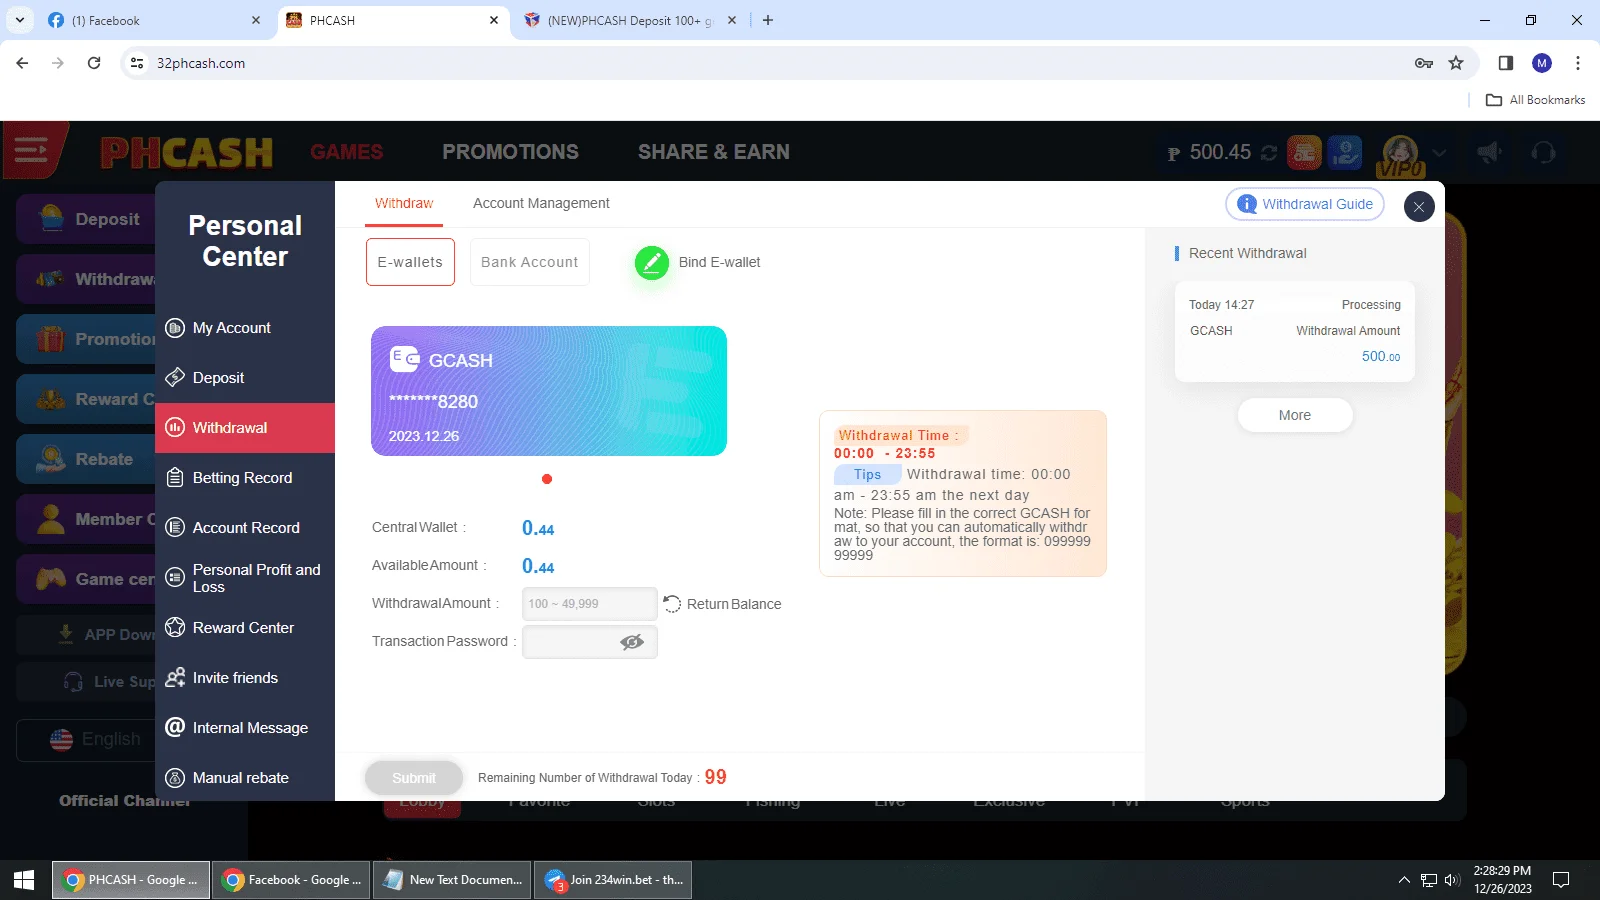Switch to the Account Management tab
Viewport: 1600px width, 900px height.
(x=541, y=203)
